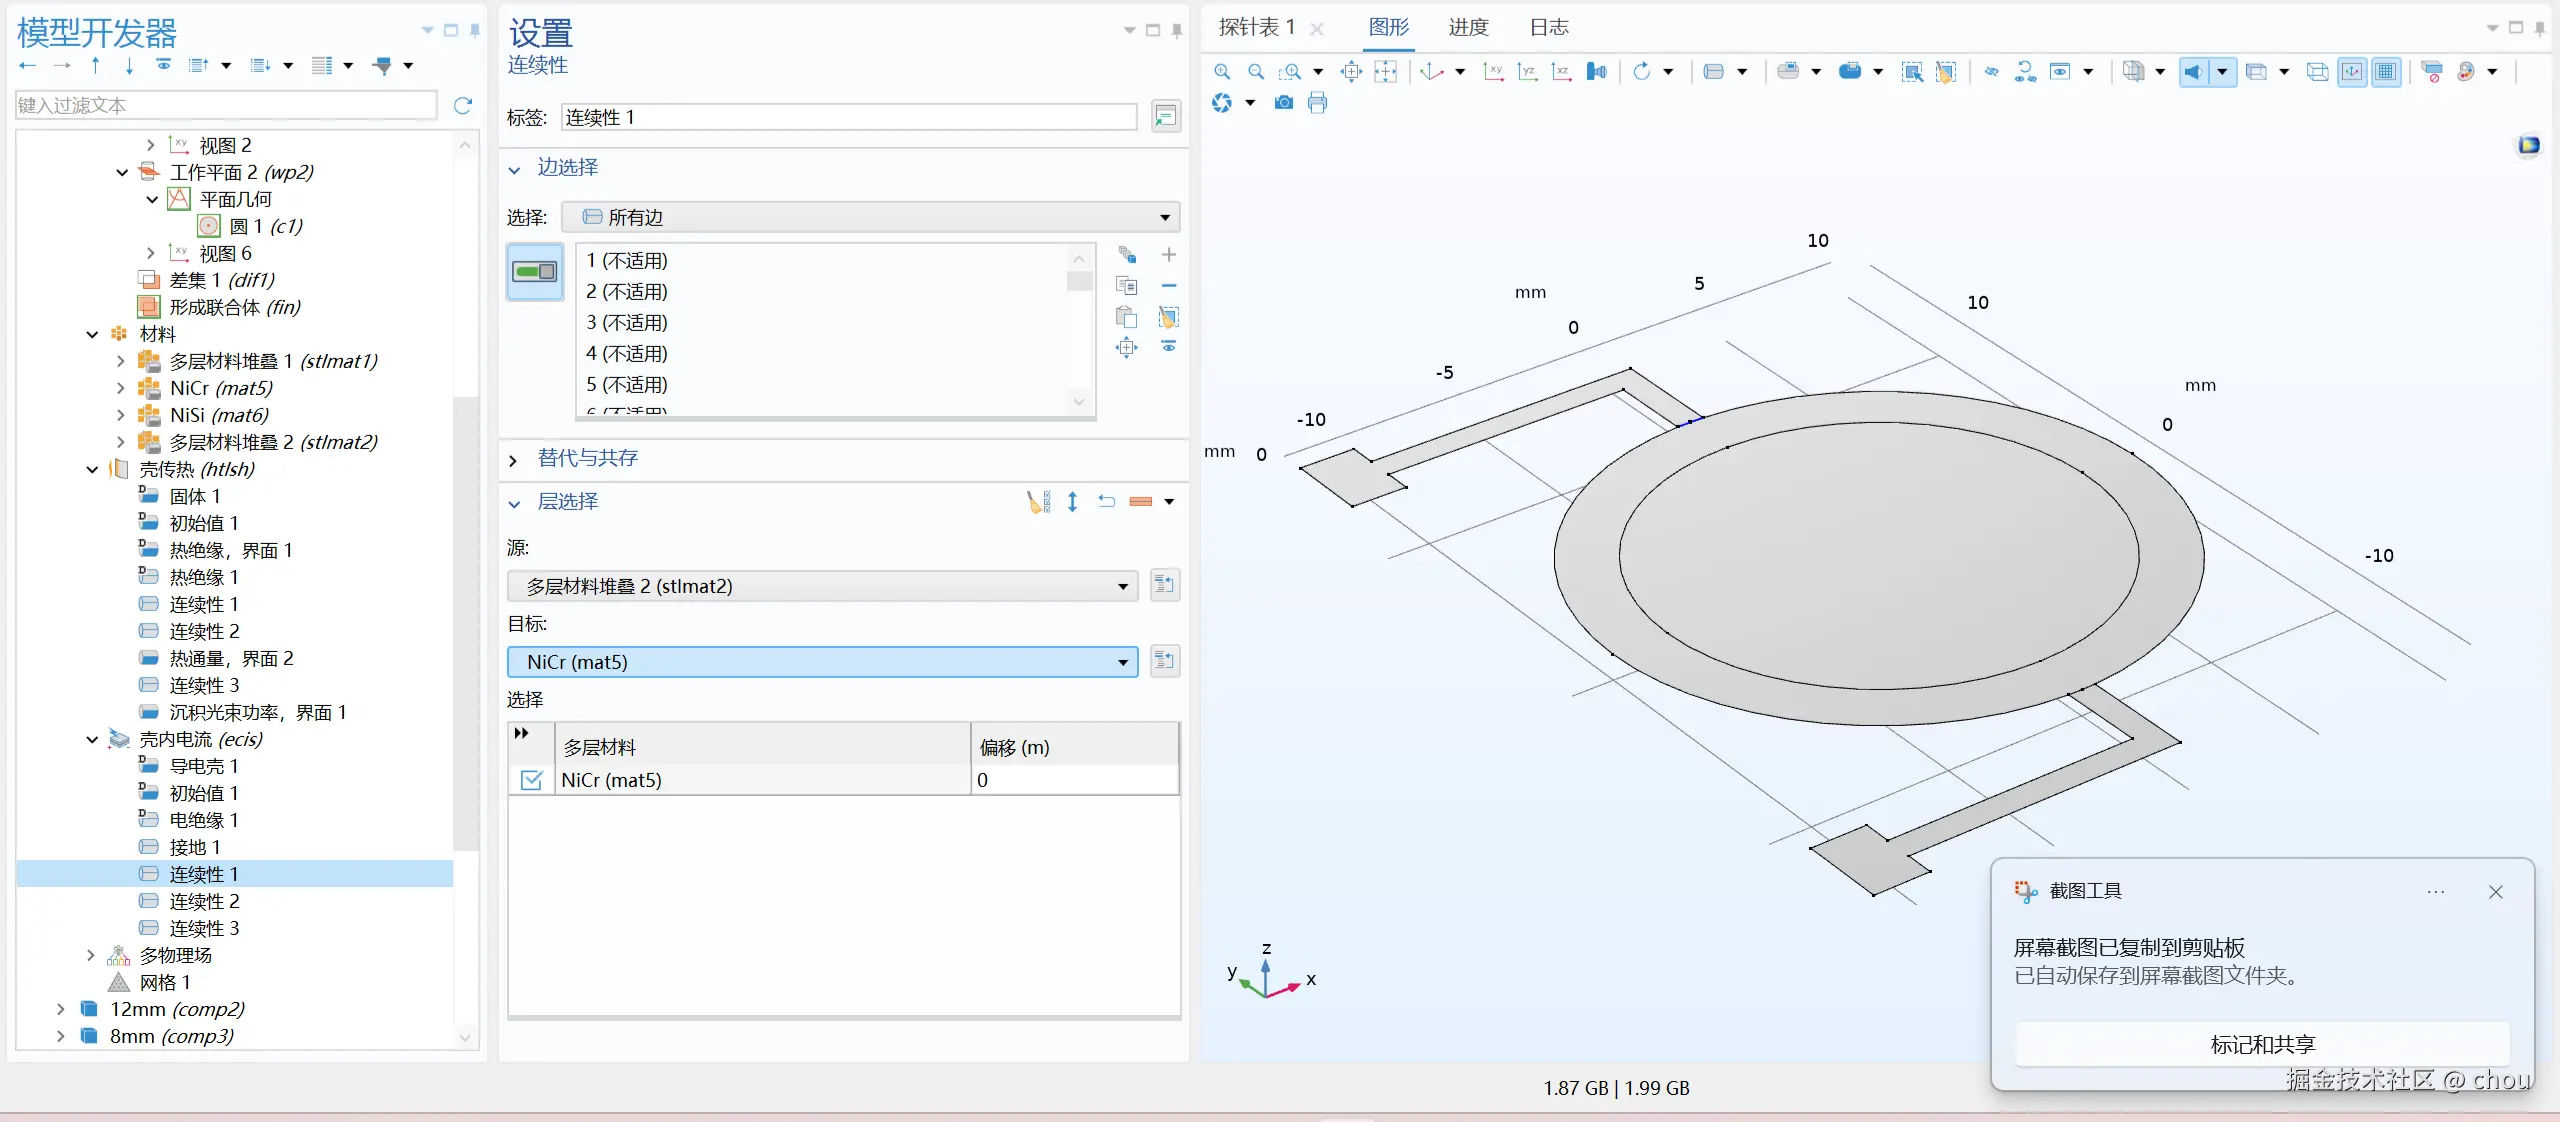Switch to the 进度 tab
The height and width of the screenshot is (1122, 2560).
click(x=1469, y=28)
